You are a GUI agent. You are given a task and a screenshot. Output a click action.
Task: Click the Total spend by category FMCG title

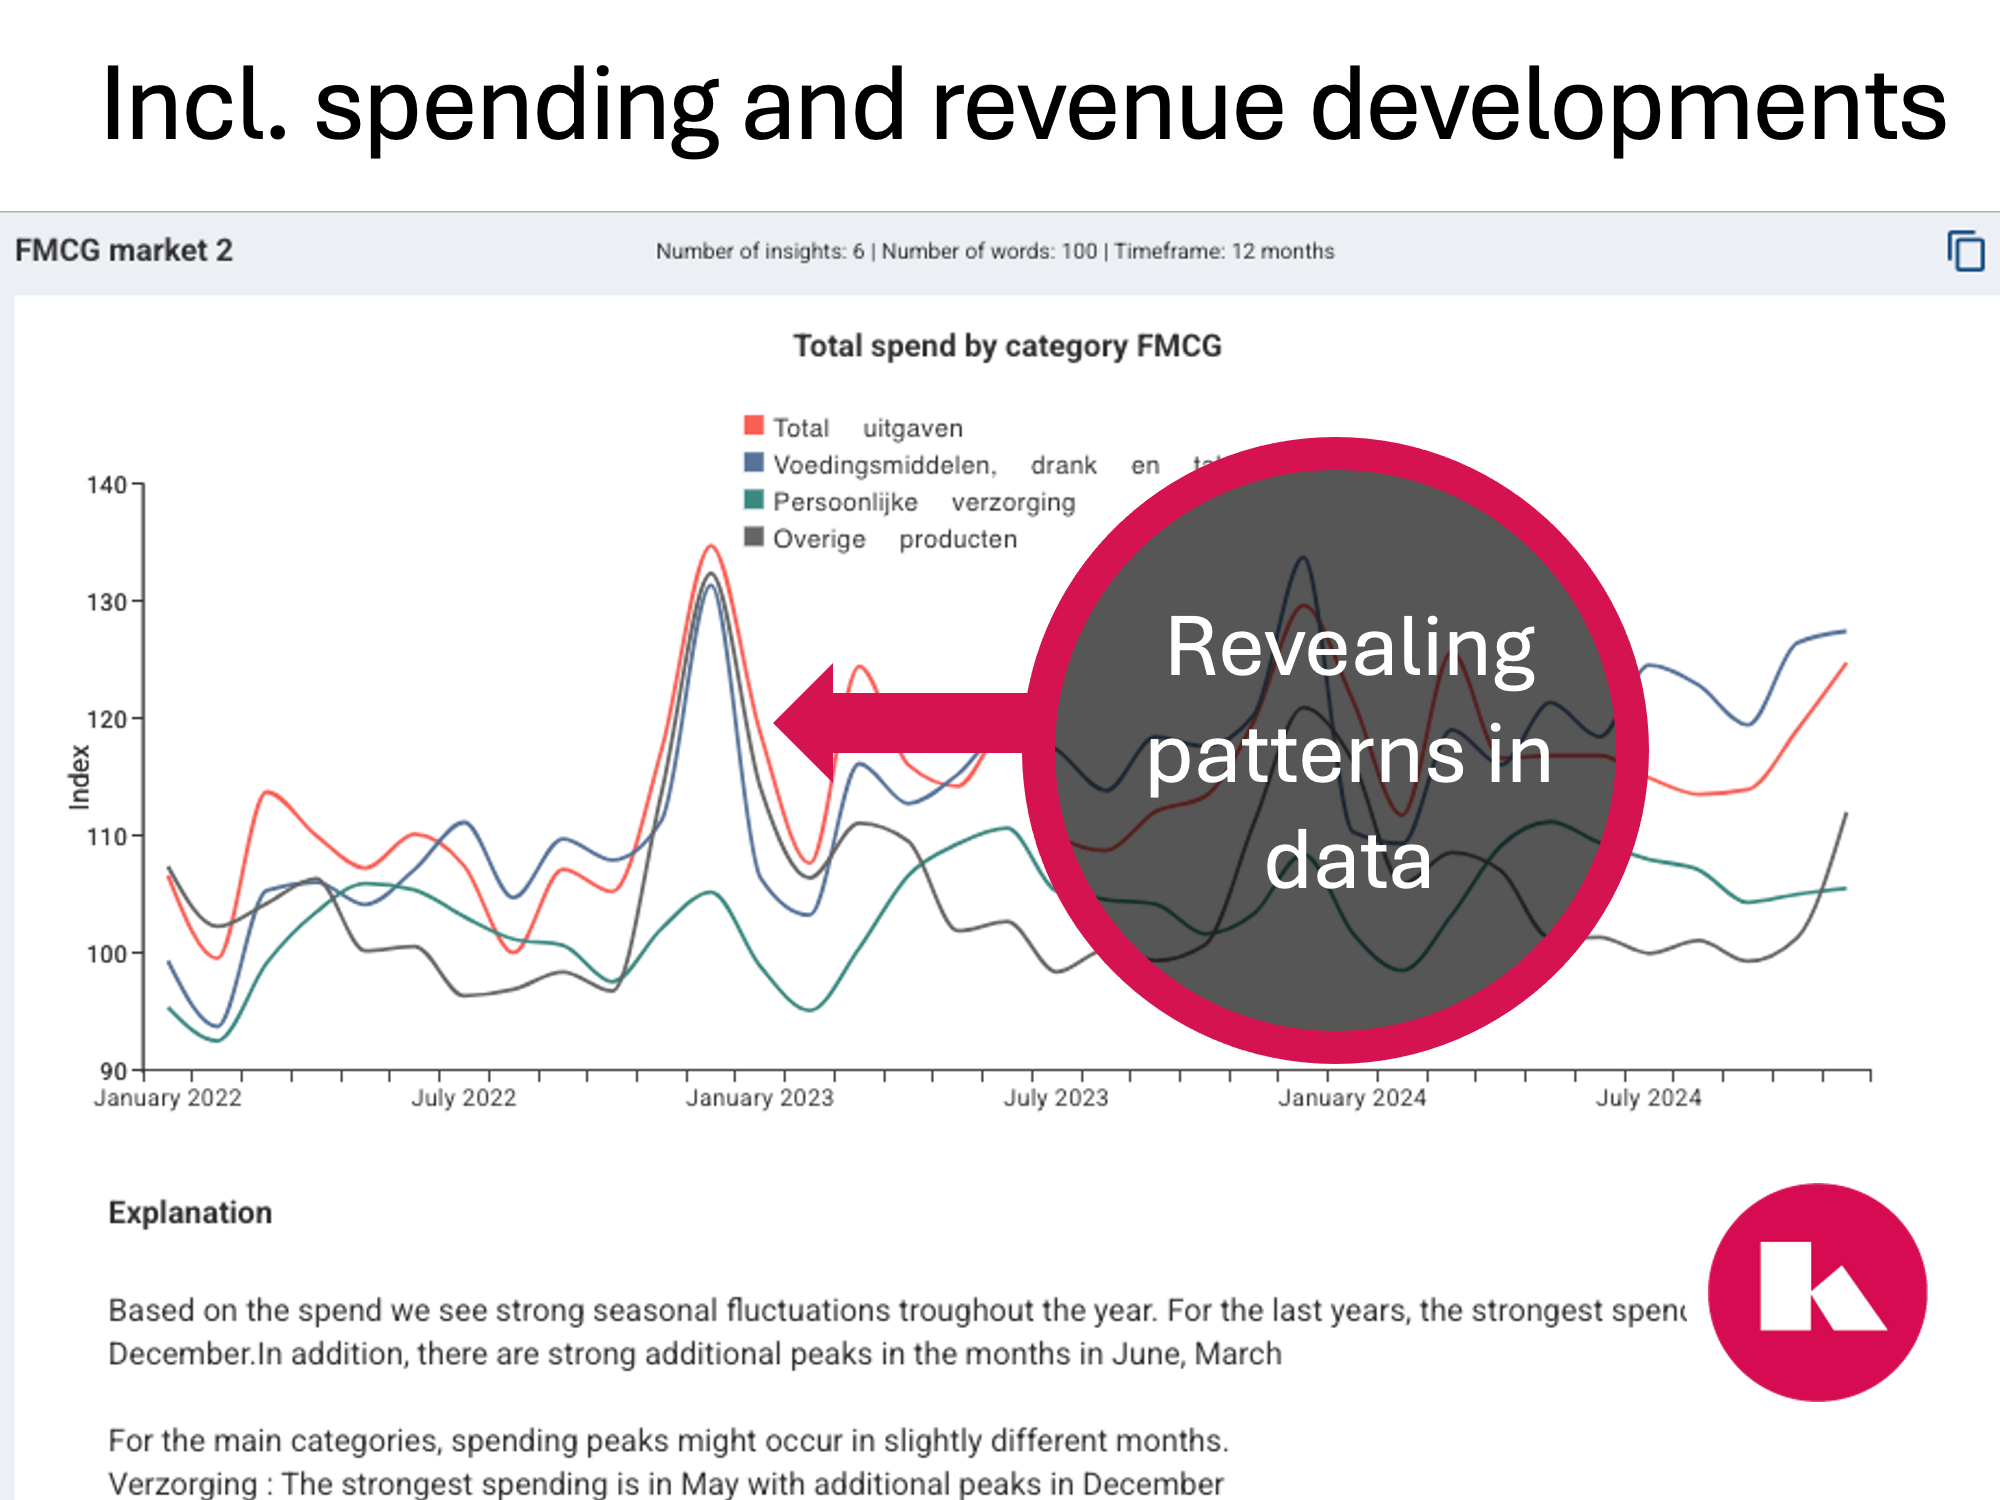tap(1007, 346)
